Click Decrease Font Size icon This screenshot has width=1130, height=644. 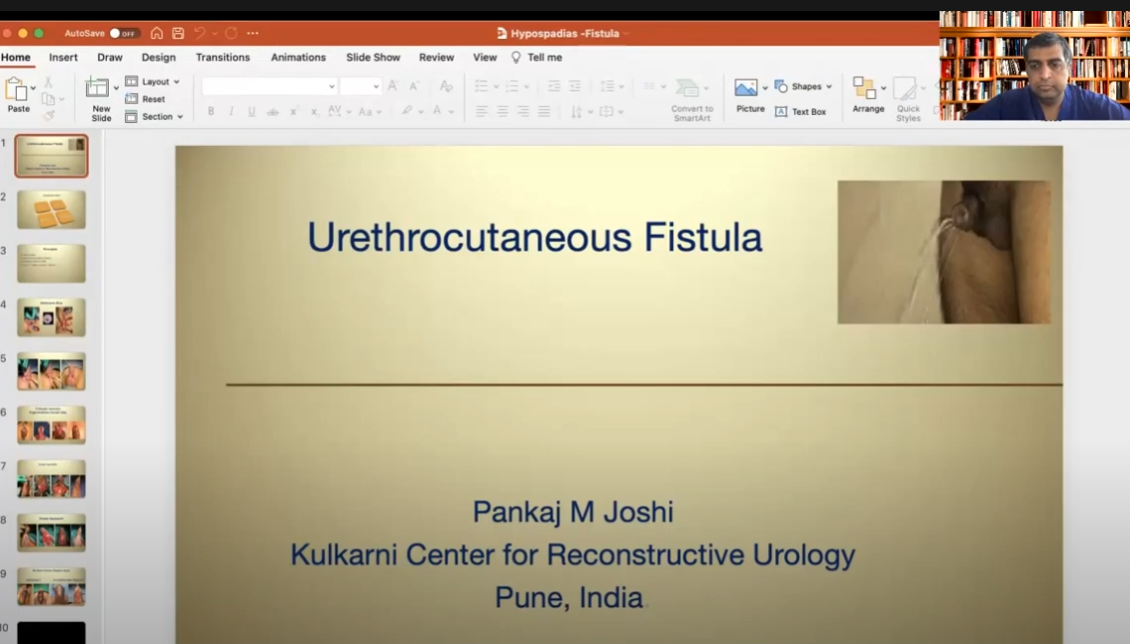(x=414, y=86)
